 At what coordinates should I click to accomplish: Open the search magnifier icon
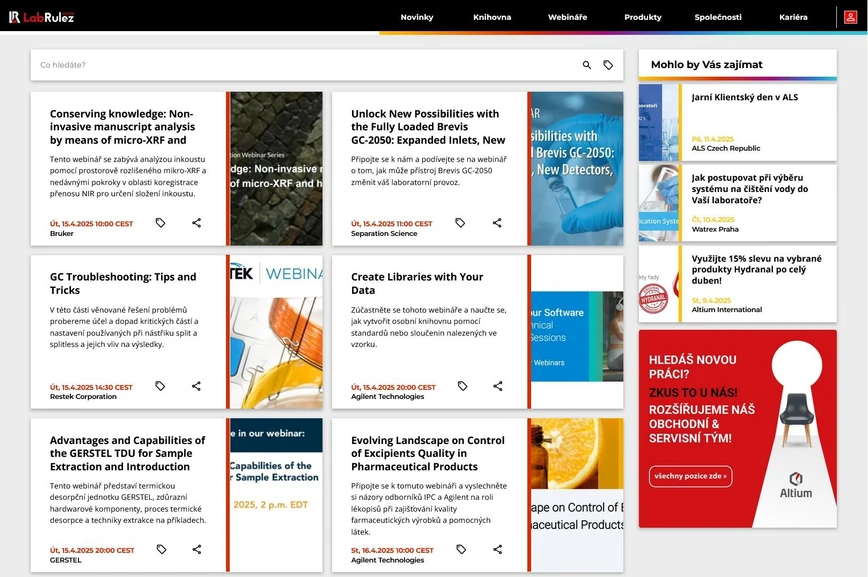click(x=586, y=63)
